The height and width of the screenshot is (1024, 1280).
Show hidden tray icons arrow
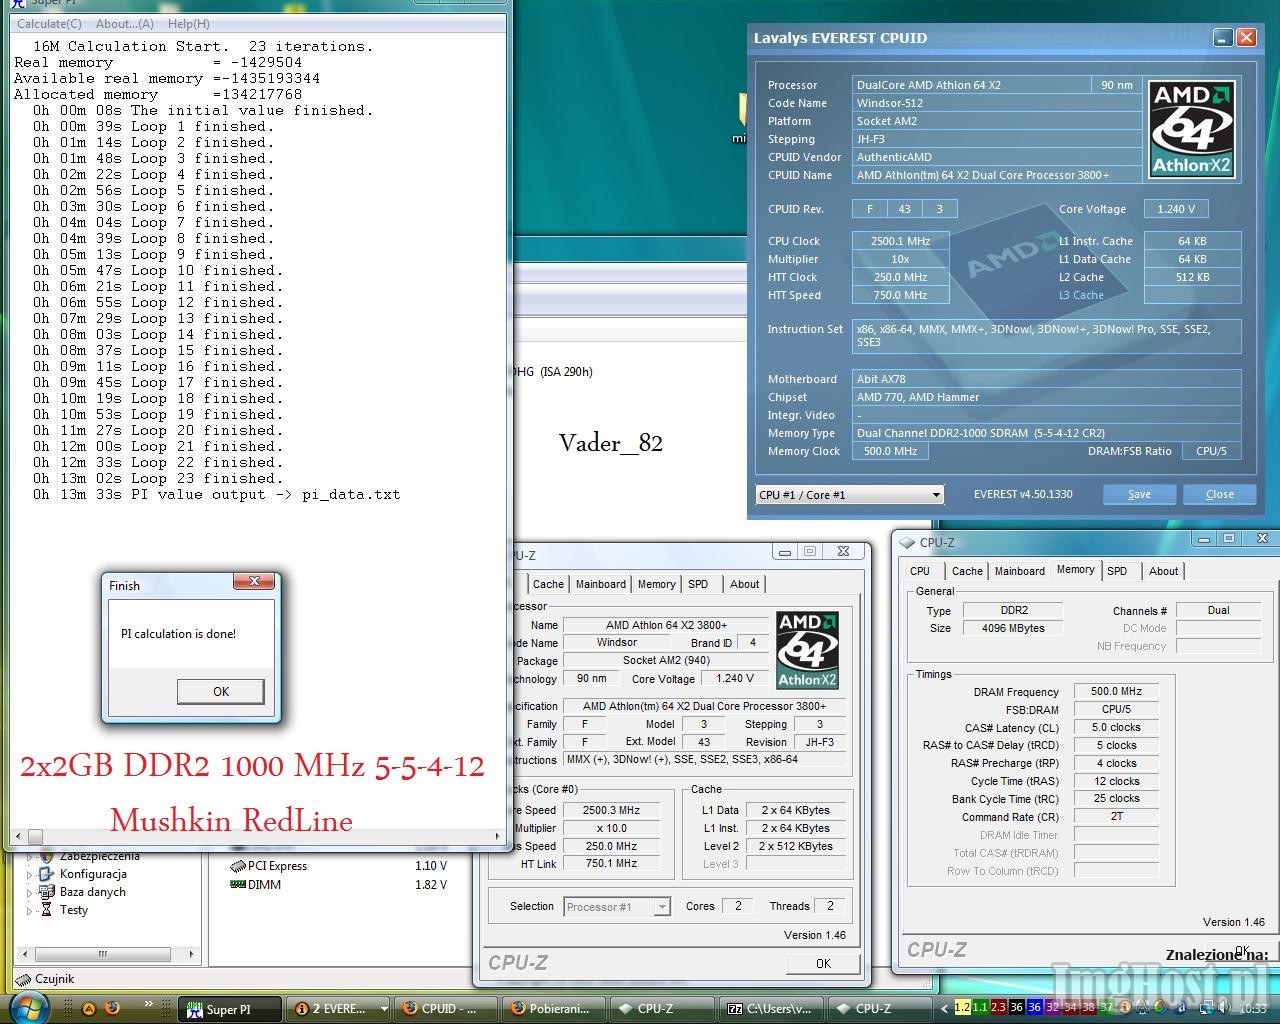(943, 1009)
